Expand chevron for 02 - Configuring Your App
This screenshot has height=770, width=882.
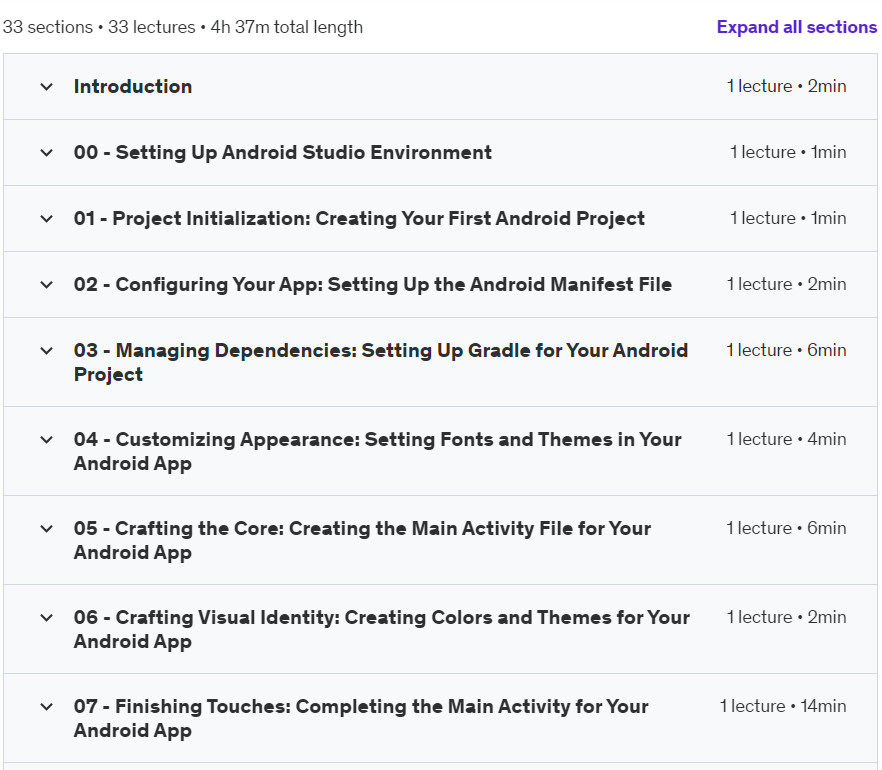point(47,285)
